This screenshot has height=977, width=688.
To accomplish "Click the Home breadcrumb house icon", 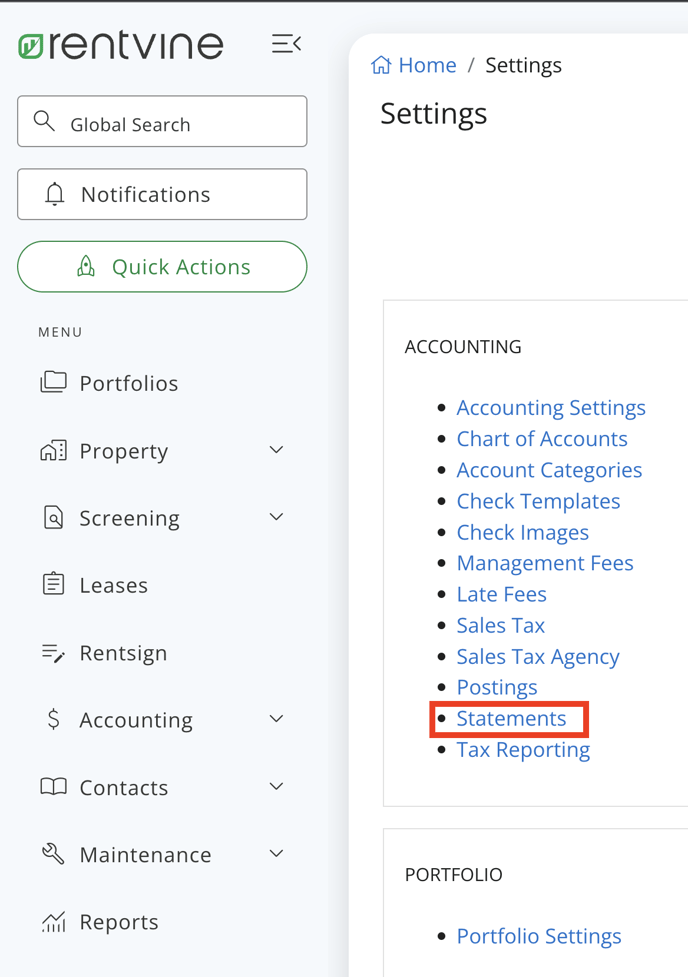I will tap(380, 64).
